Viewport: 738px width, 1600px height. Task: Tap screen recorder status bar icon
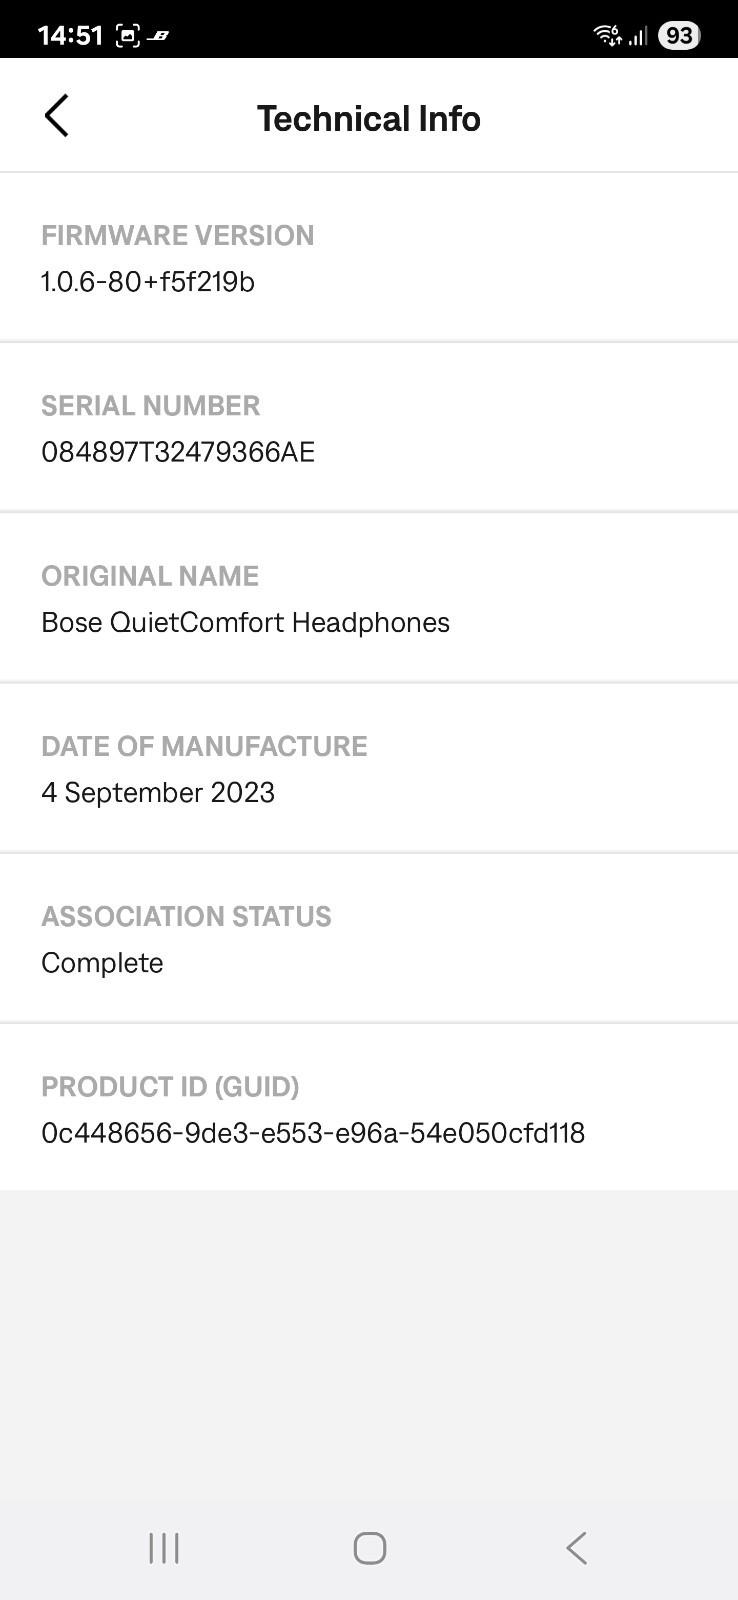(x=127, y=36)
